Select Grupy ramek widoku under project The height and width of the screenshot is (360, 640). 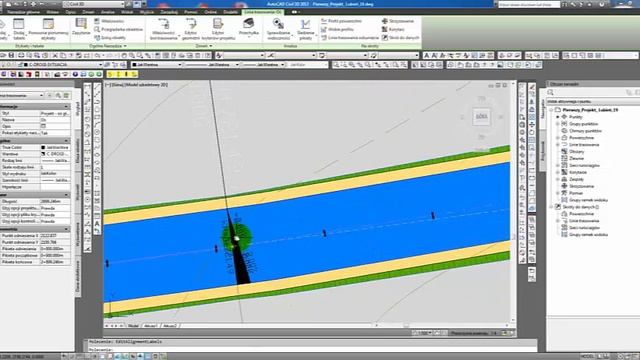[589, 200]
